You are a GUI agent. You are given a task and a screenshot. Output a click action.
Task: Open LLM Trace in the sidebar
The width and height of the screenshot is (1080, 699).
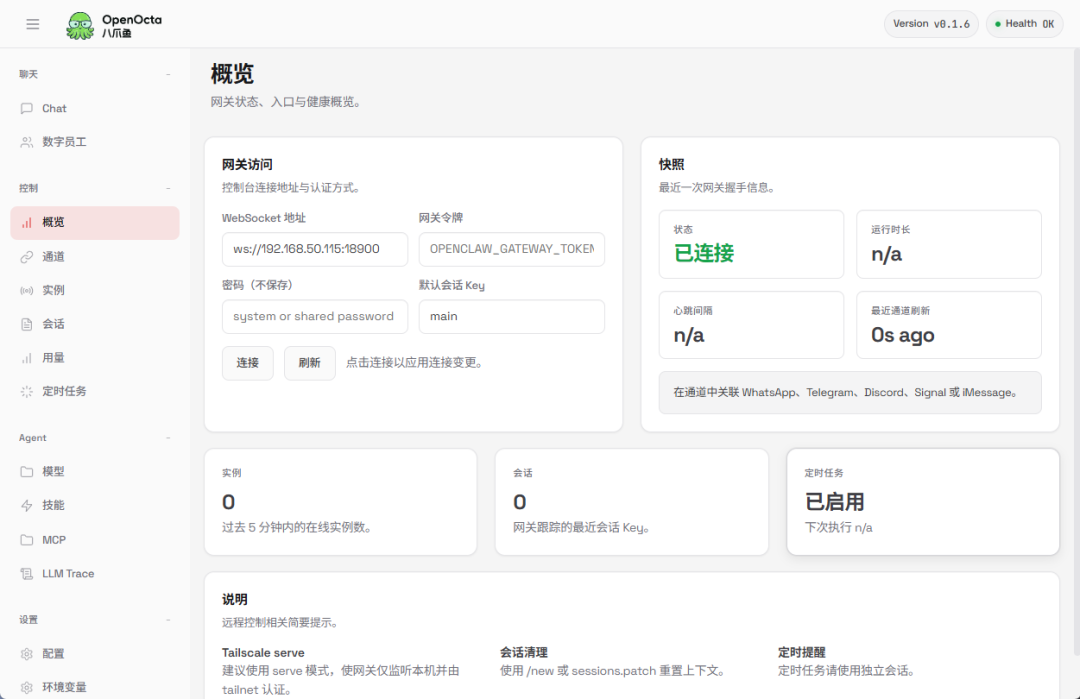[26, 573]
